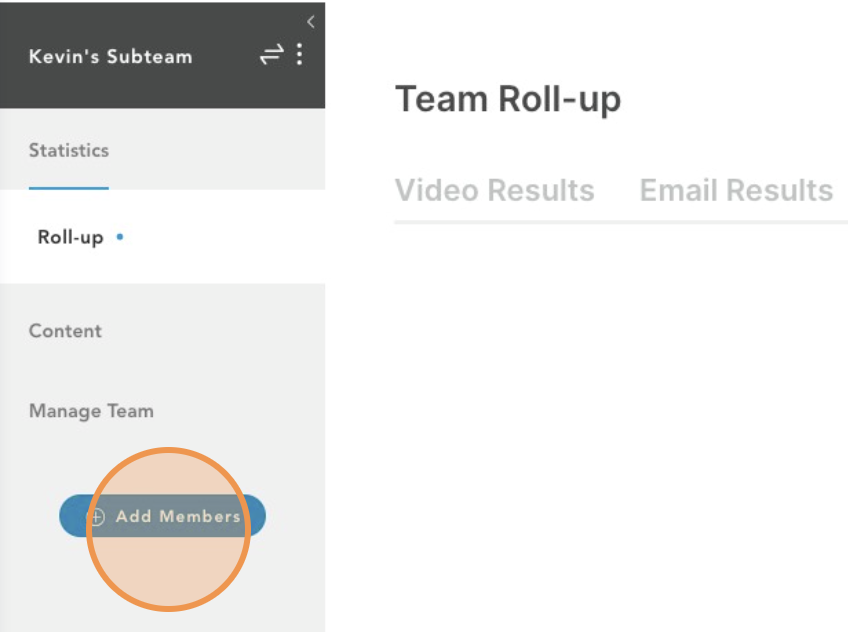Click the Team Roll-up page heading
The width and height of the screenshot is (848, 632).
508,99
